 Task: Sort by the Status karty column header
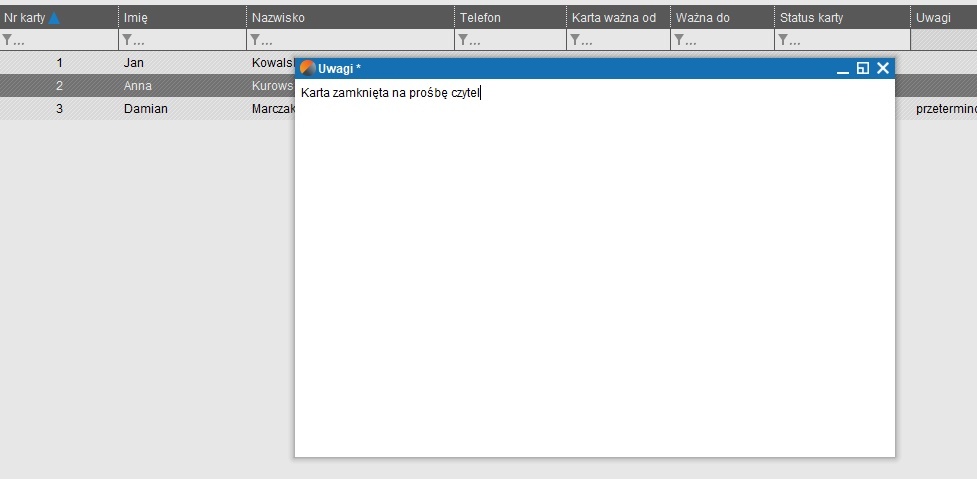coord(842,17)
